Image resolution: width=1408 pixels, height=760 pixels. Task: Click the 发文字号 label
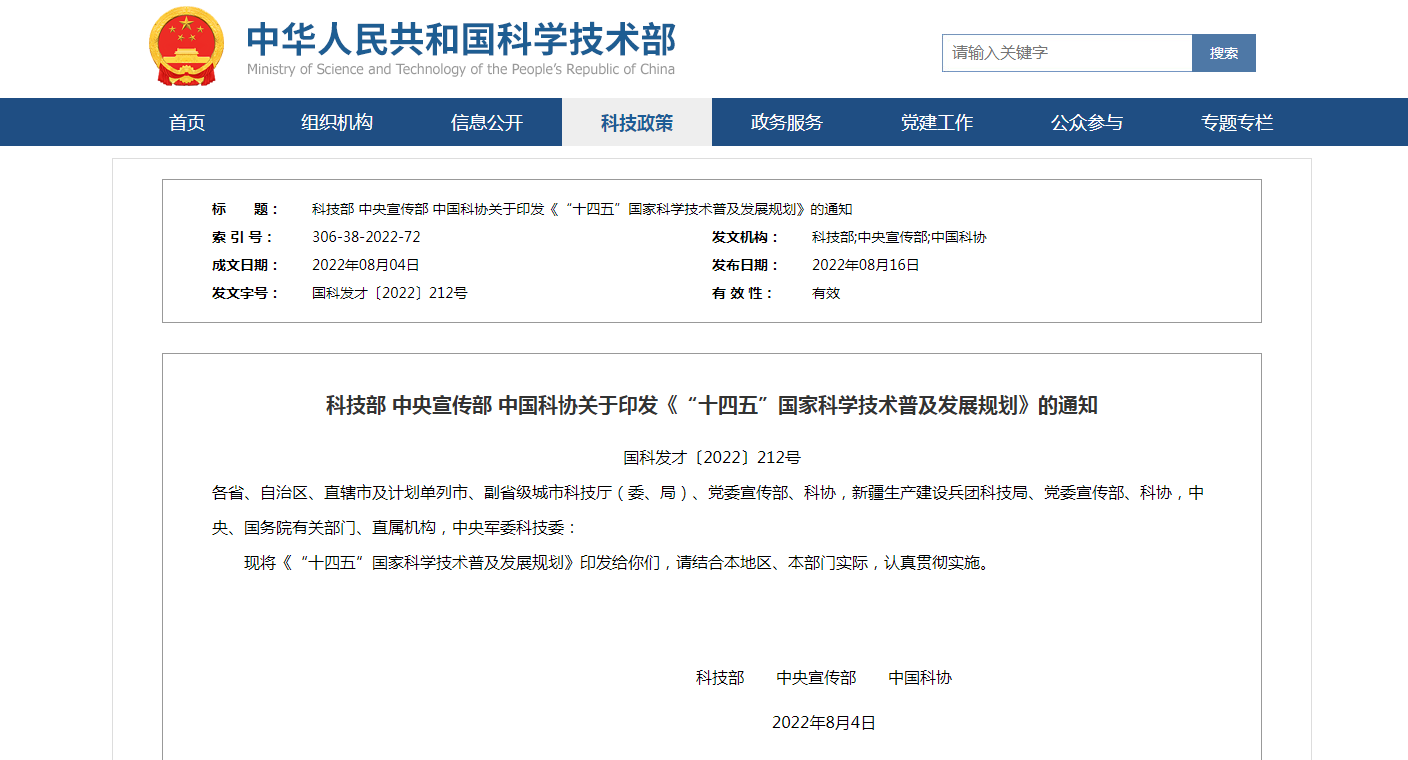pyautogui.click(x=245, y=293)
